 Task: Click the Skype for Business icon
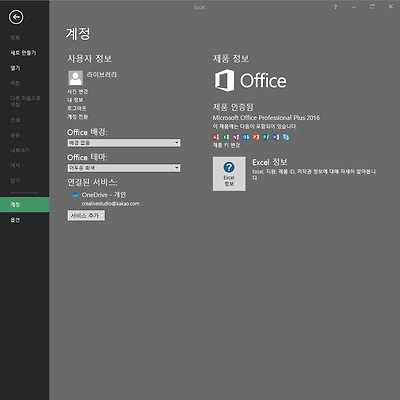pyautogui.click(x=286, y=137)
